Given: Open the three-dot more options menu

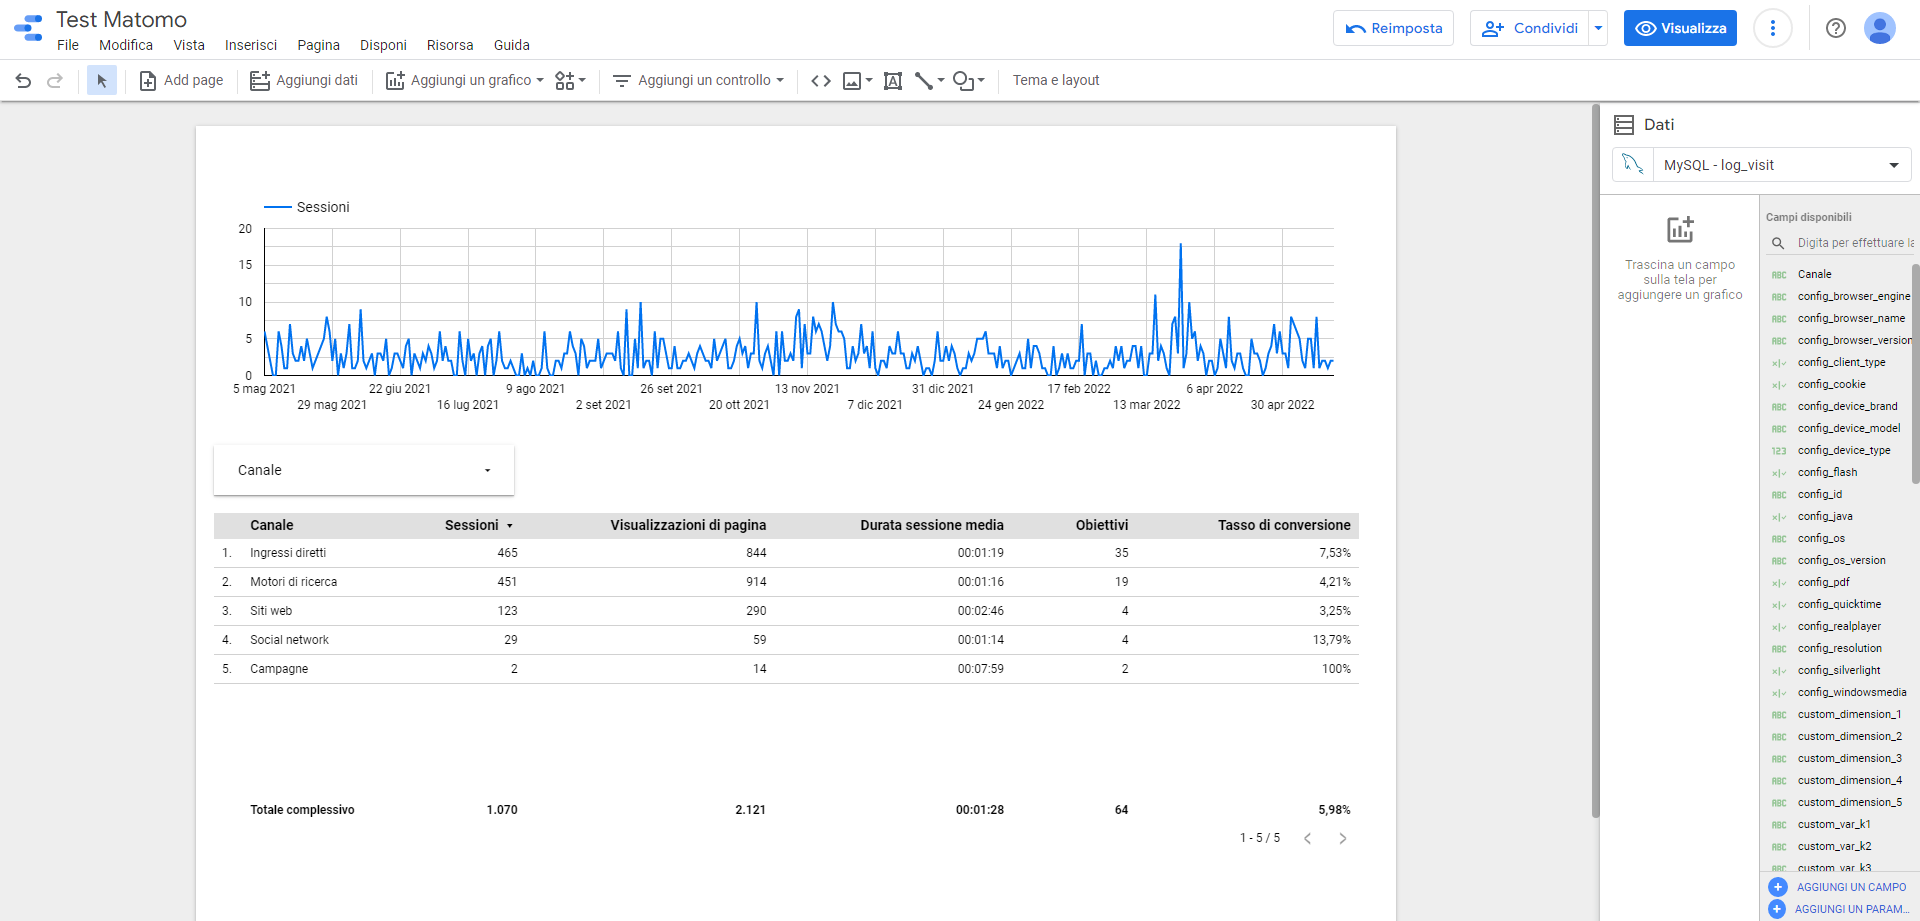Looking at the screenshot, I should [x=1773, y=28].
